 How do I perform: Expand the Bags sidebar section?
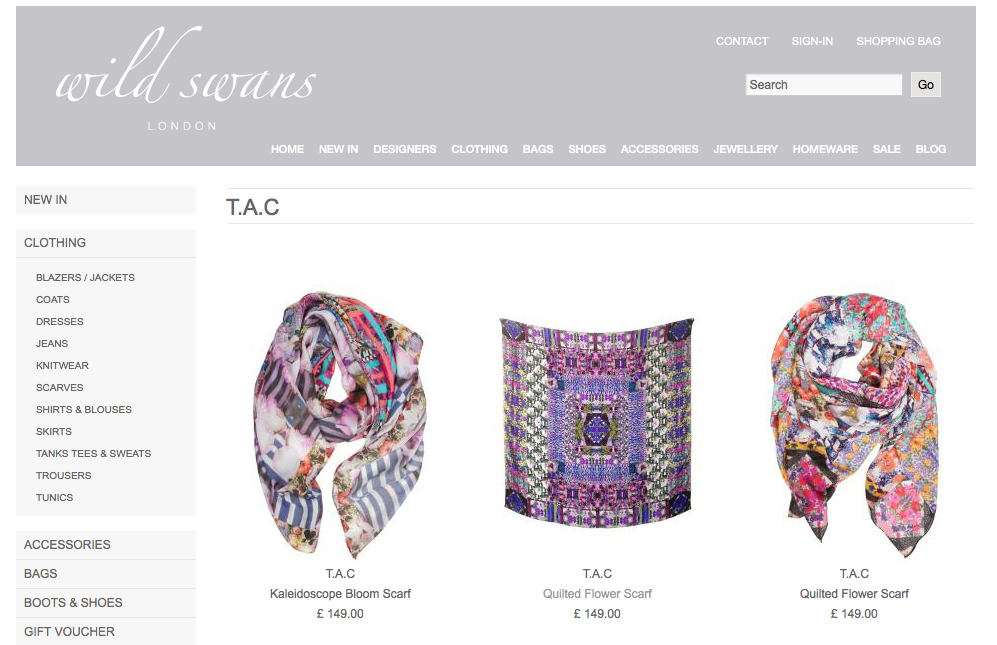[106, 574]
